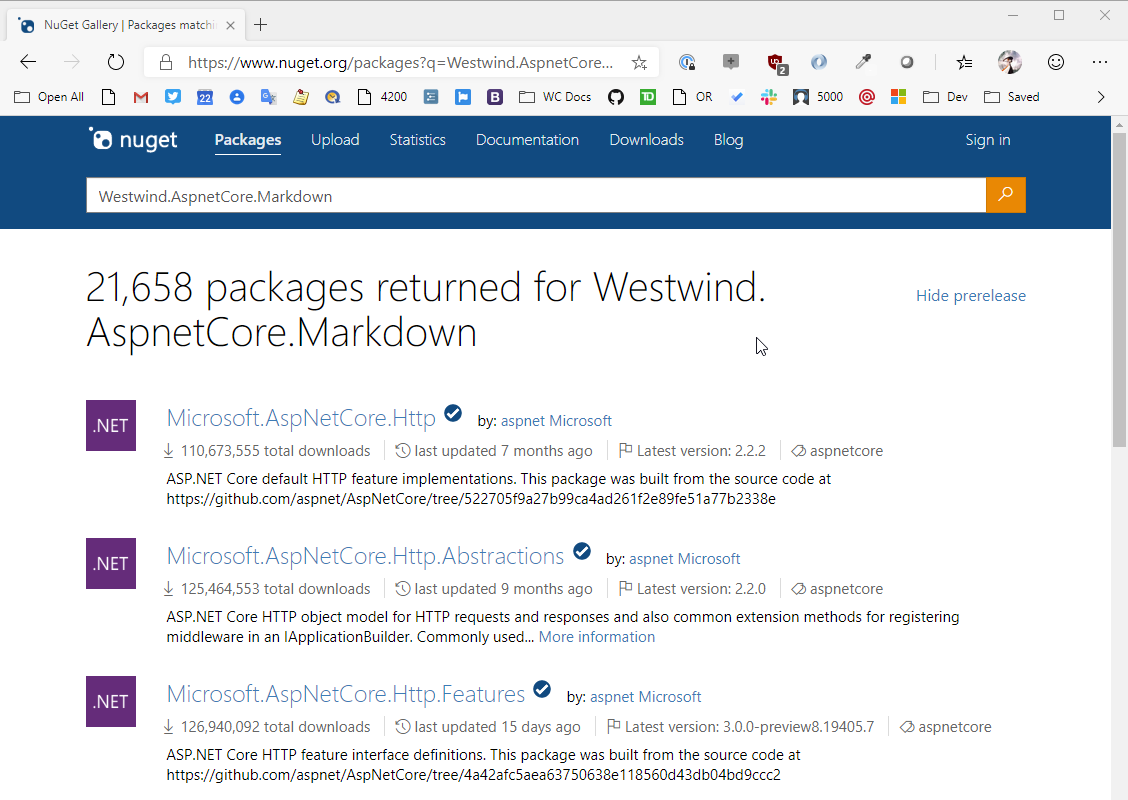Viewport: 1128px width, 800px height.
Task: Select '110,673,555 total downloads' text
Action: coord(276,451)
